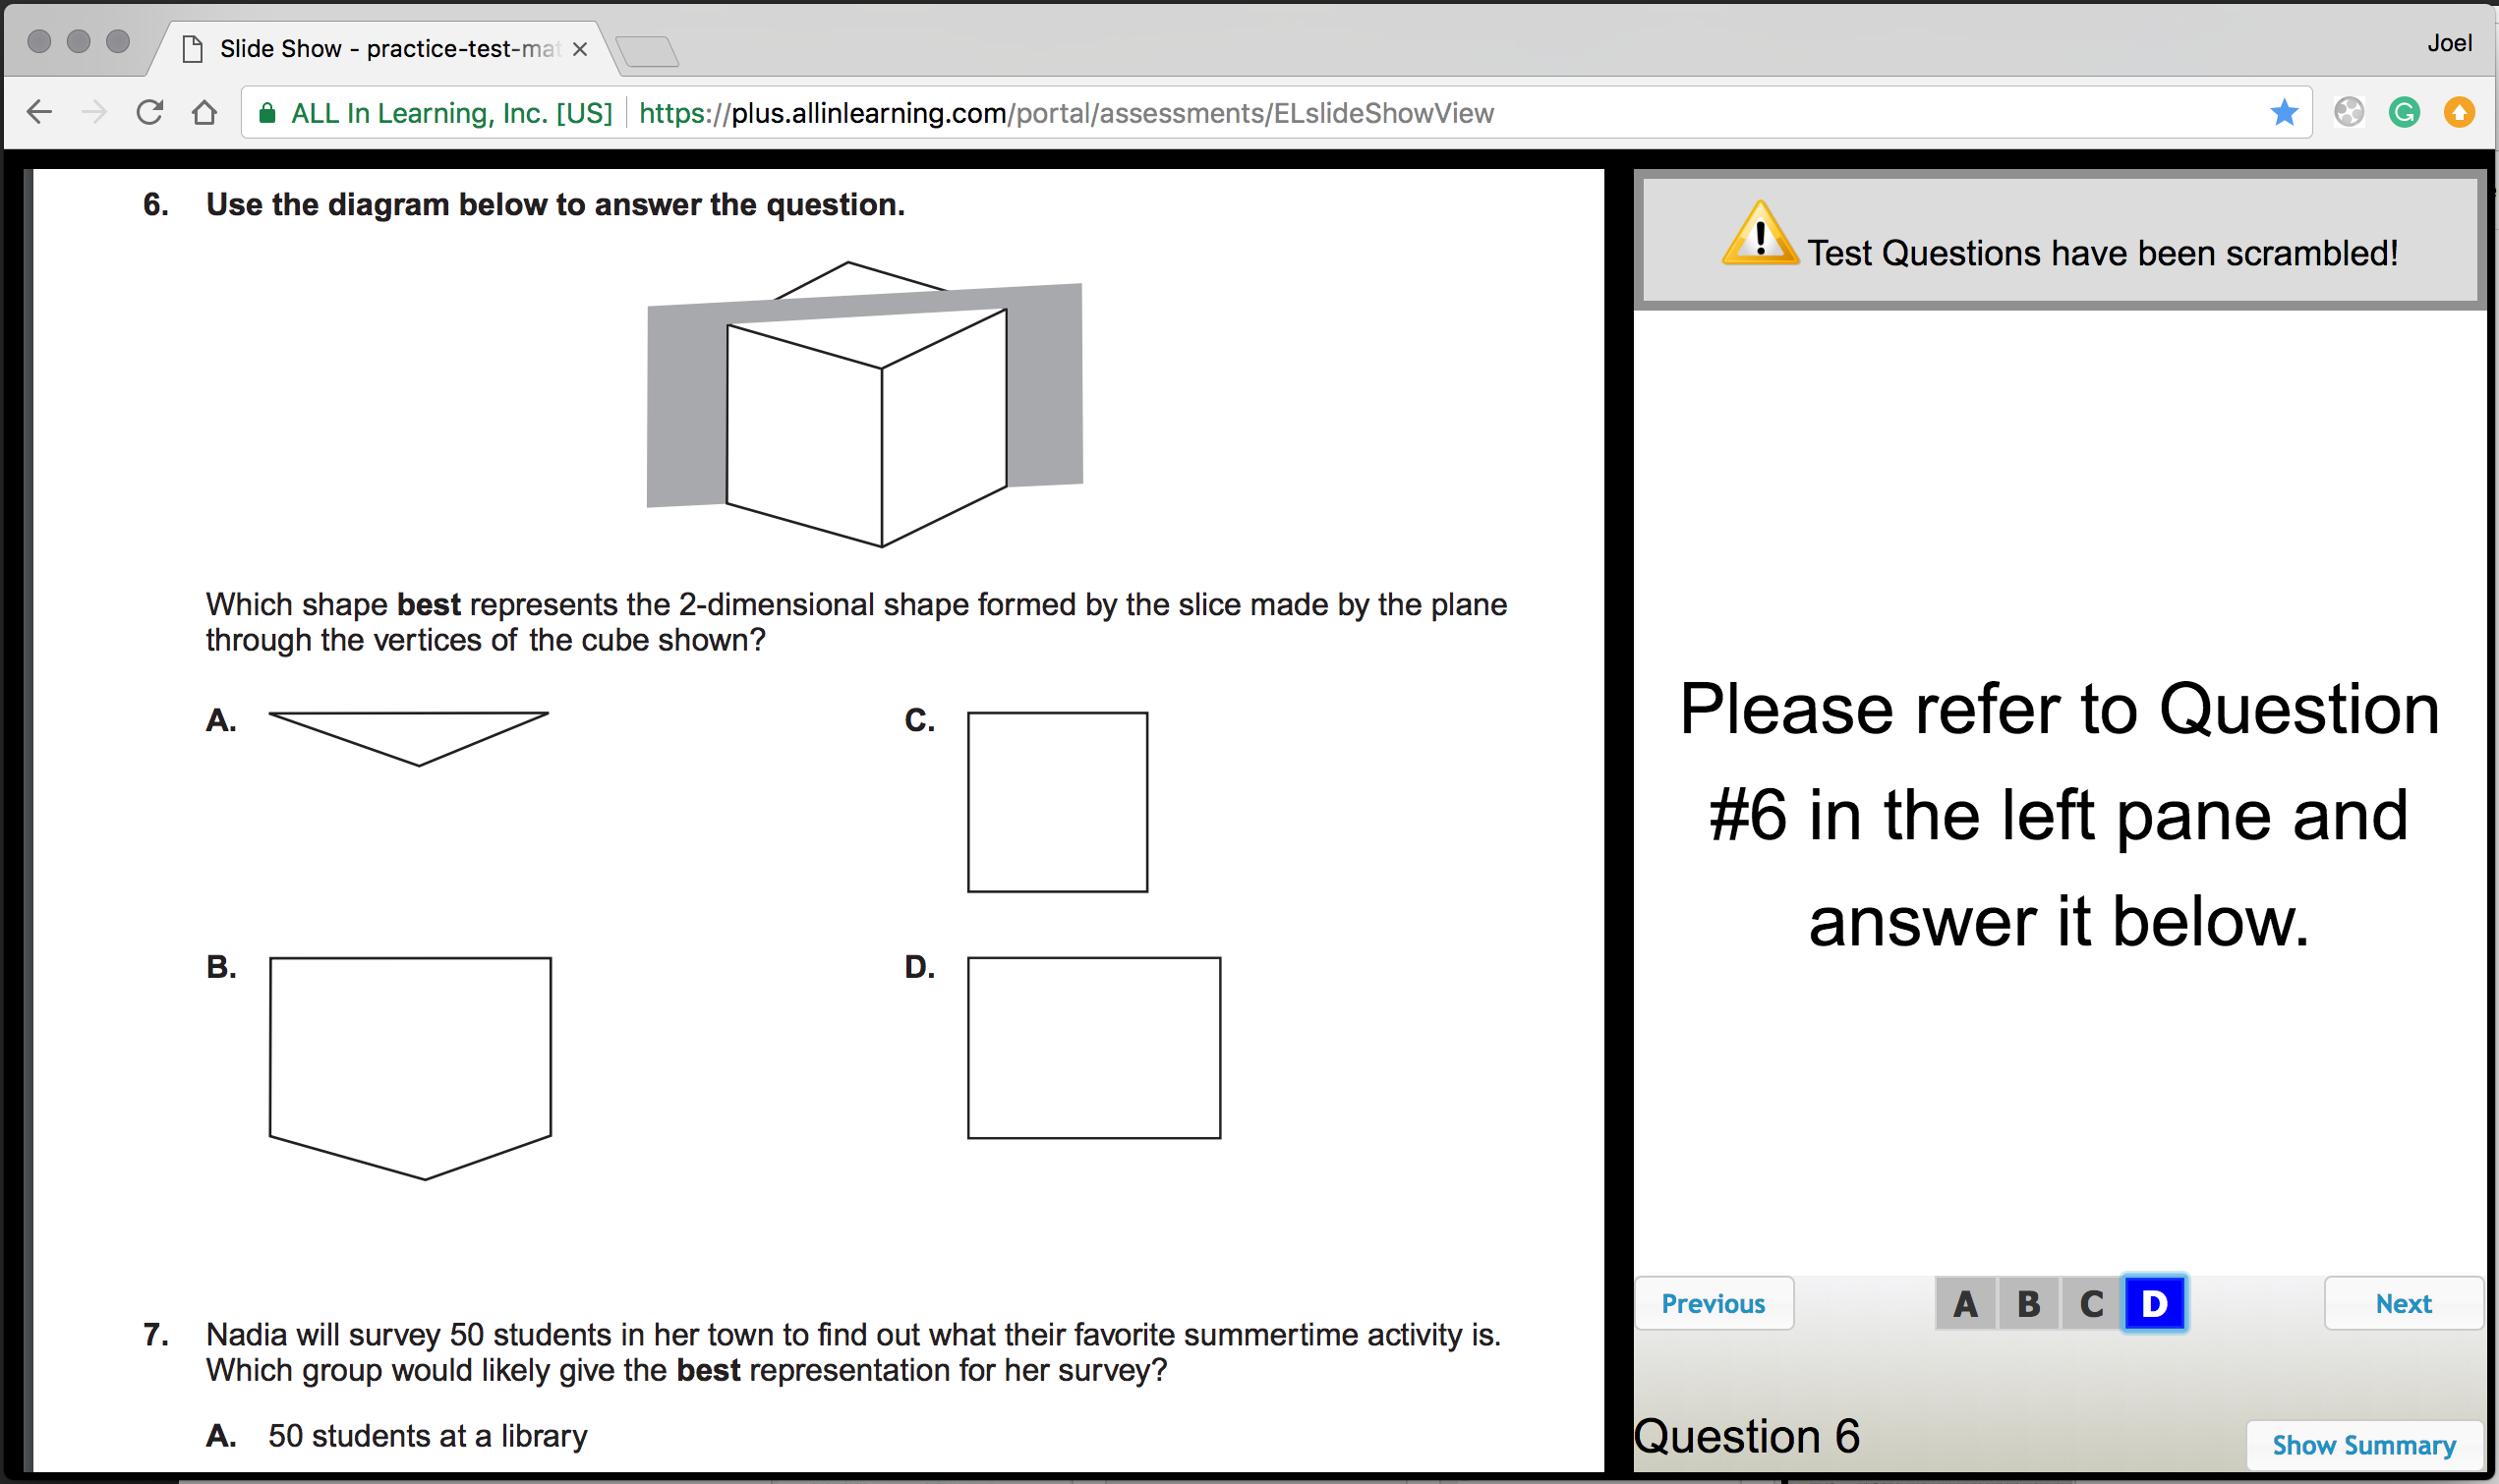The height and width of the screenshot is (1484, 2499).
Task: Click the browser refresh/reload icon
Action: click(150, 113)
